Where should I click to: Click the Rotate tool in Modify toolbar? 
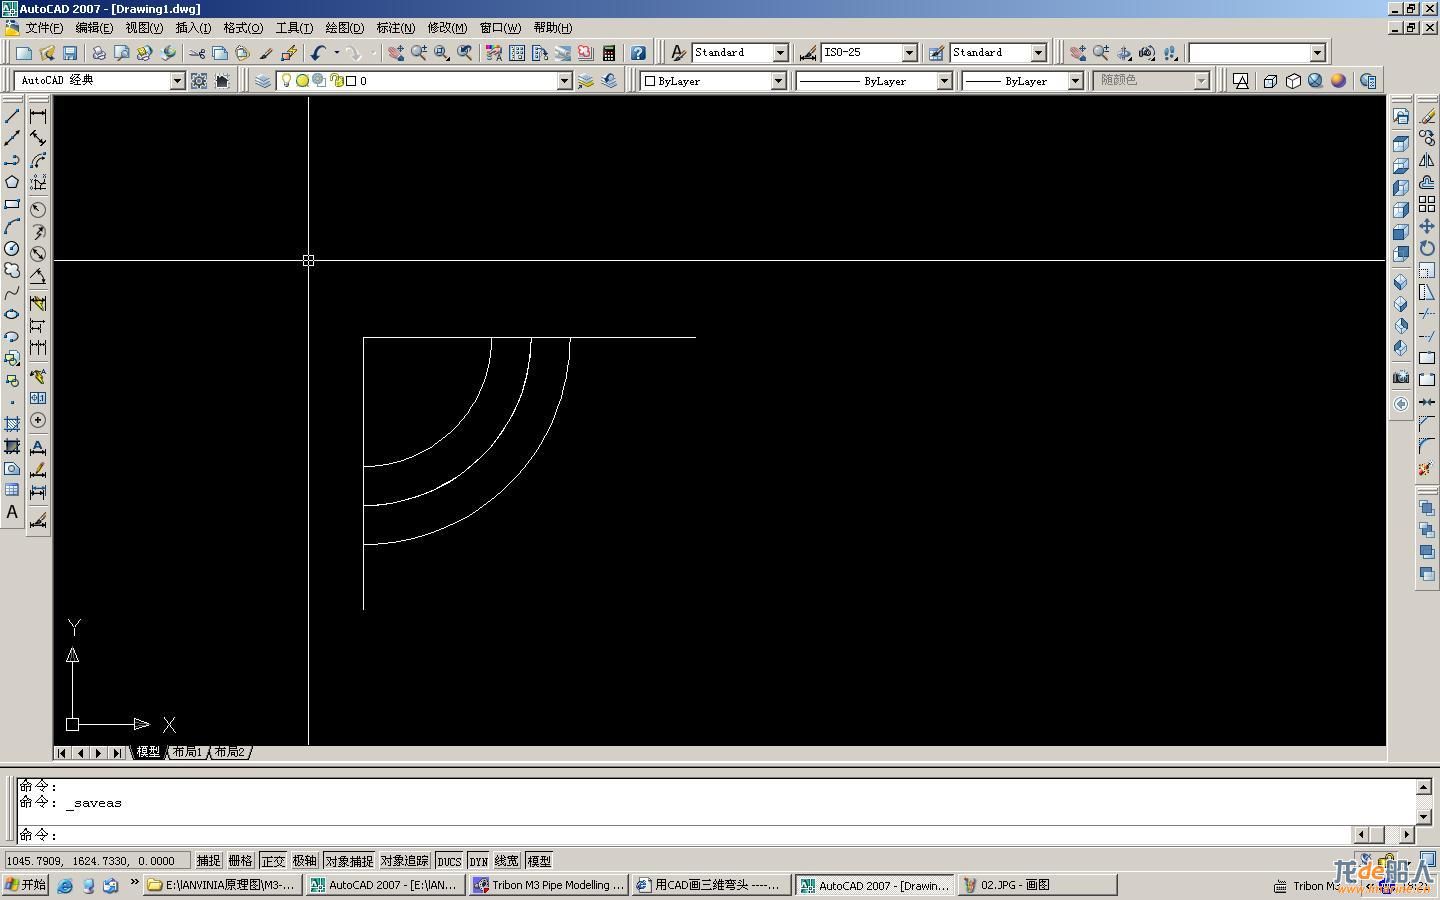1427,248
